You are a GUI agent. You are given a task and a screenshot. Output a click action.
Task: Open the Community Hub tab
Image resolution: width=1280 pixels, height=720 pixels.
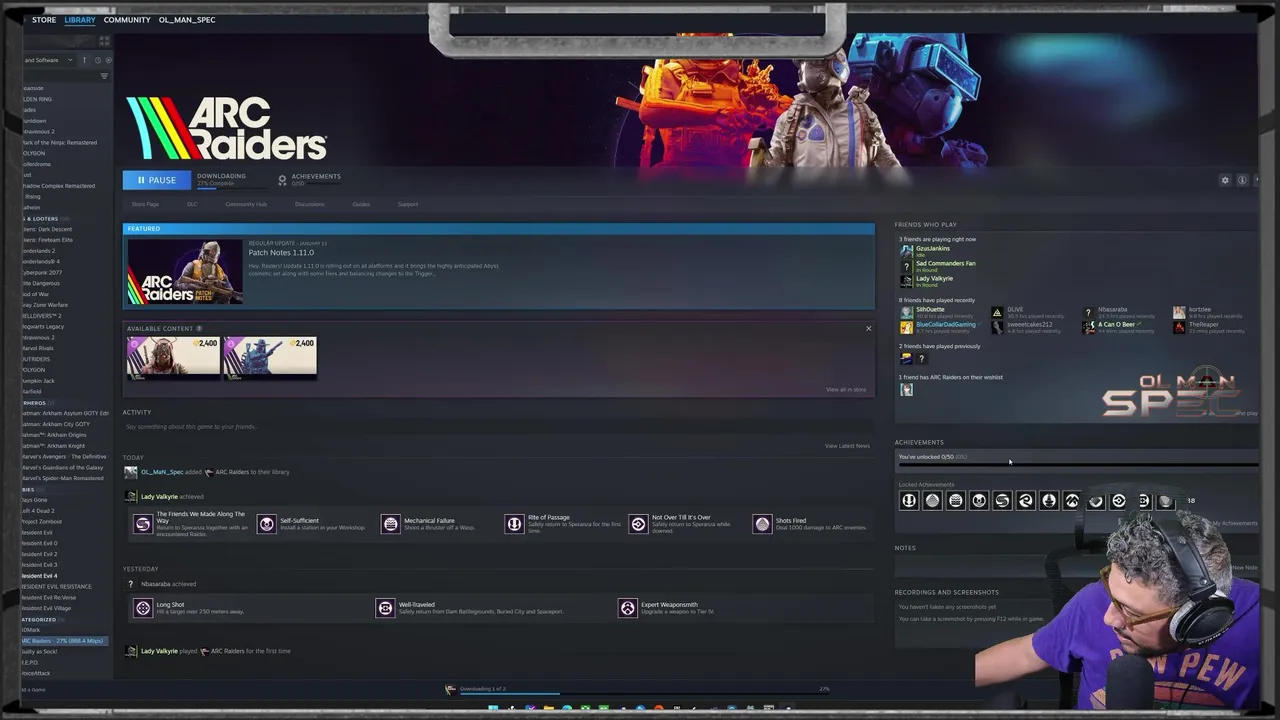246,204
